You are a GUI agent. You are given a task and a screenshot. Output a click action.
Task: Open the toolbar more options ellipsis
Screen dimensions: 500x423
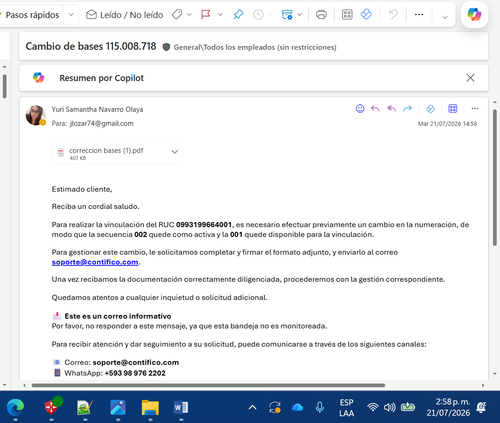tap(419, 15)
